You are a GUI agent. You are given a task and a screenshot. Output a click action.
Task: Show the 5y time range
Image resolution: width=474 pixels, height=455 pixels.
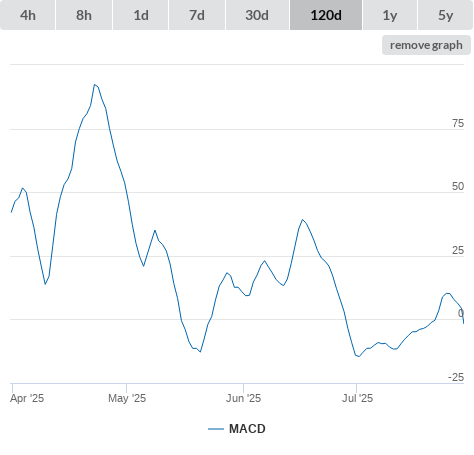[445, 15]
